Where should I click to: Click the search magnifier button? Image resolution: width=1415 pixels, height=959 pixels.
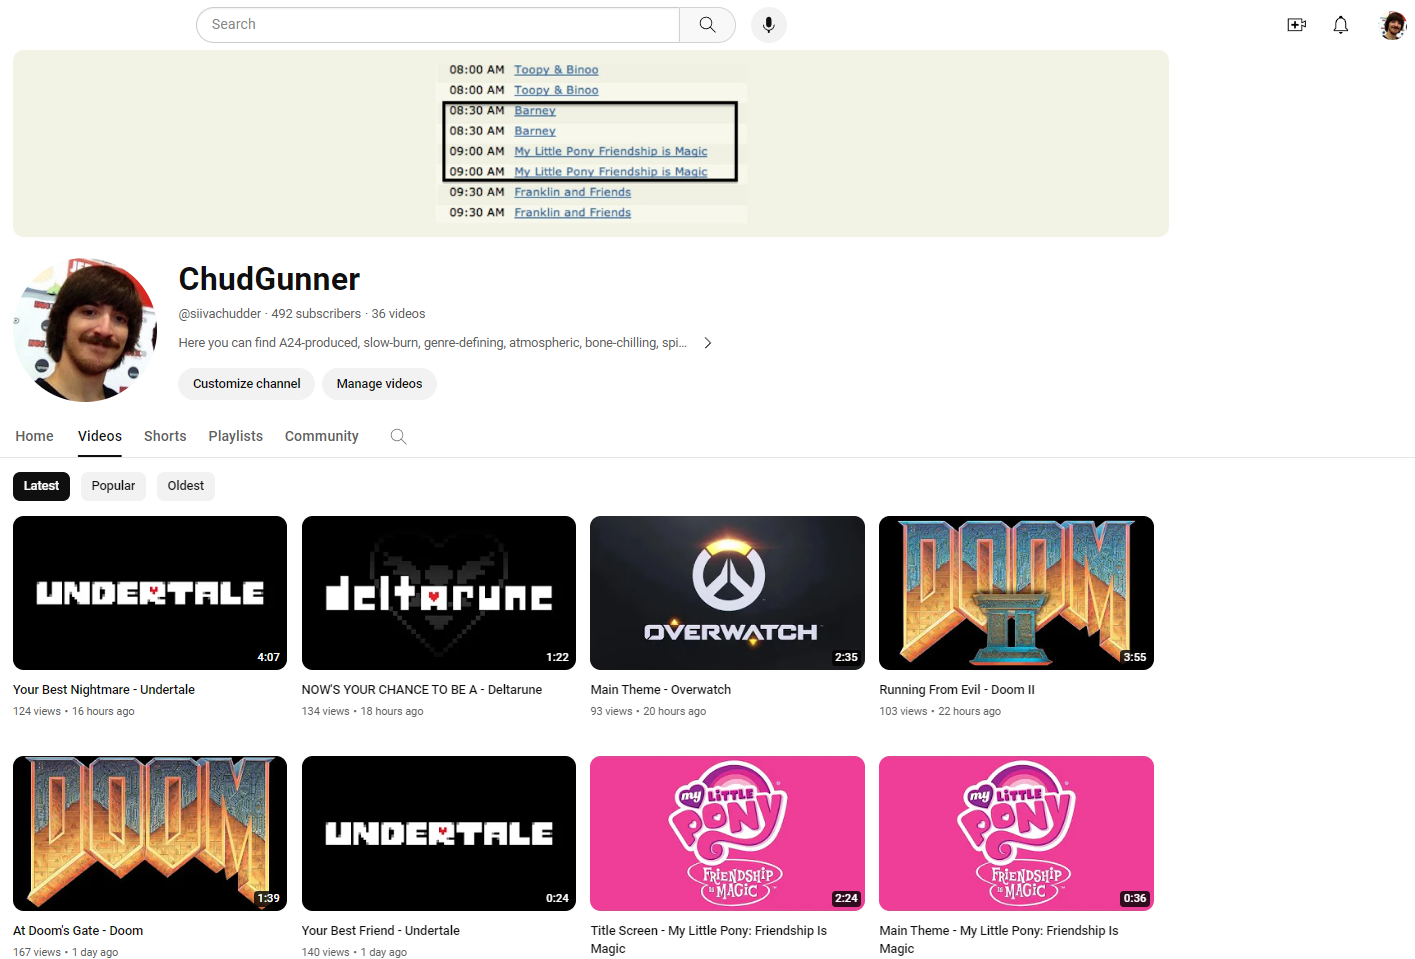pyautogui.click(x=707, y=25)
